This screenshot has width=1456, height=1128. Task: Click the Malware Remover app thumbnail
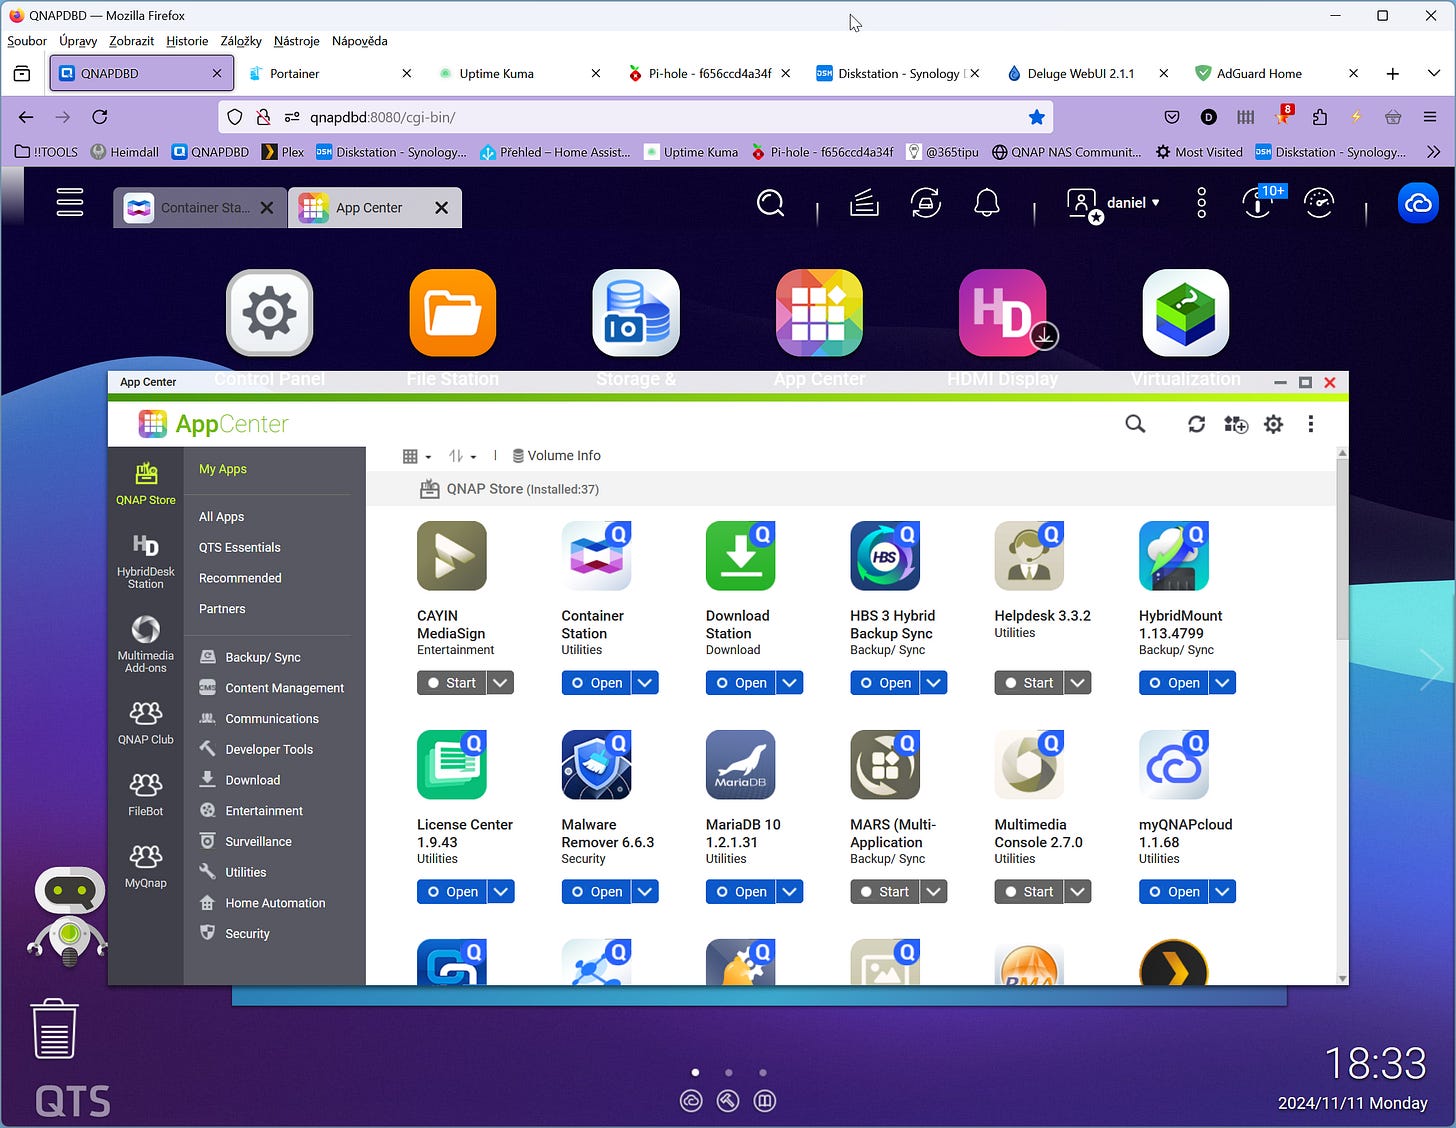coord(596,765)
